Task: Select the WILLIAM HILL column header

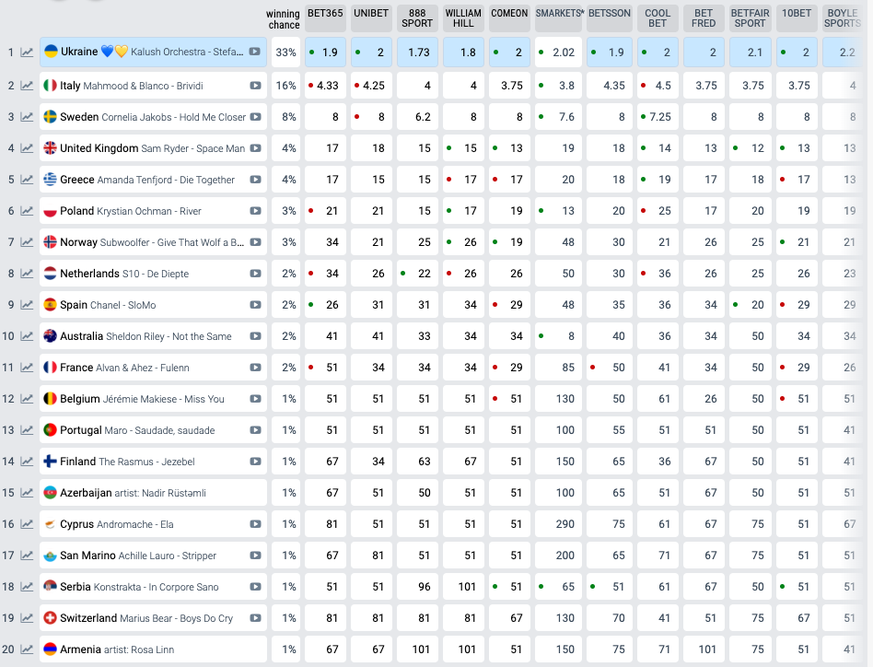Action: click(463, 18)
